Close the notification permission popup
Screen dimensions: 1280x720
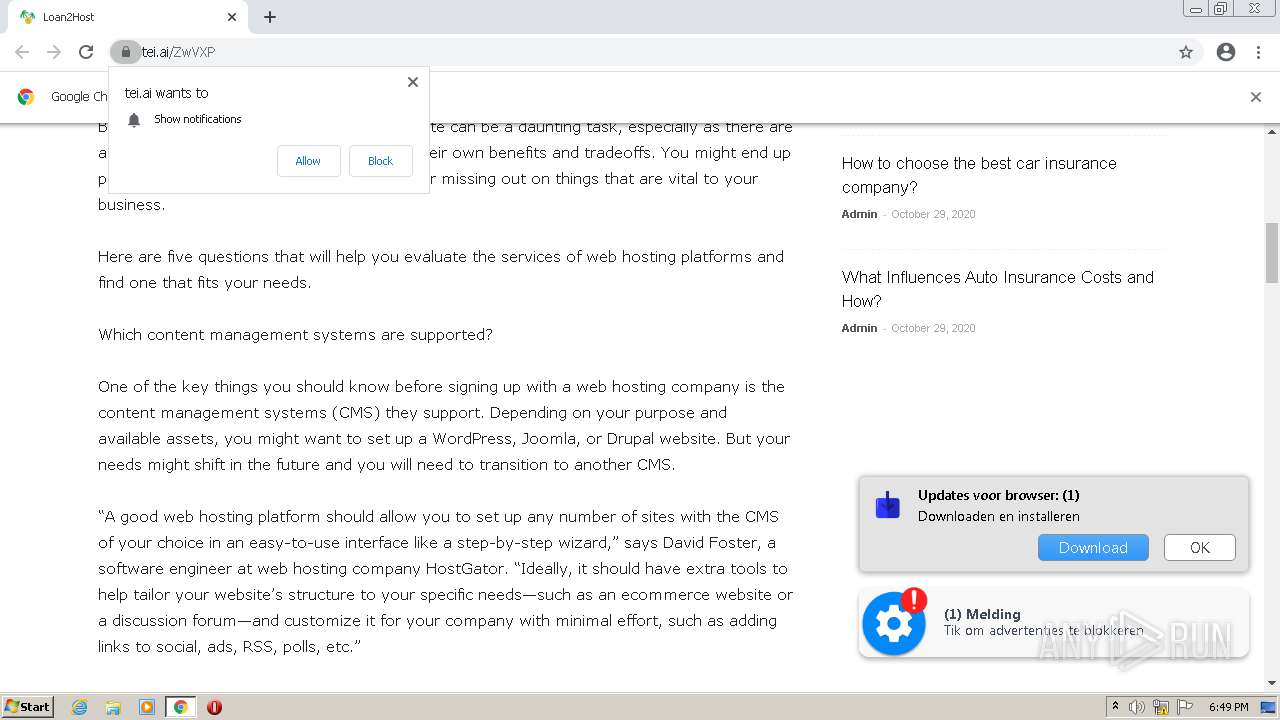[413, 82]
